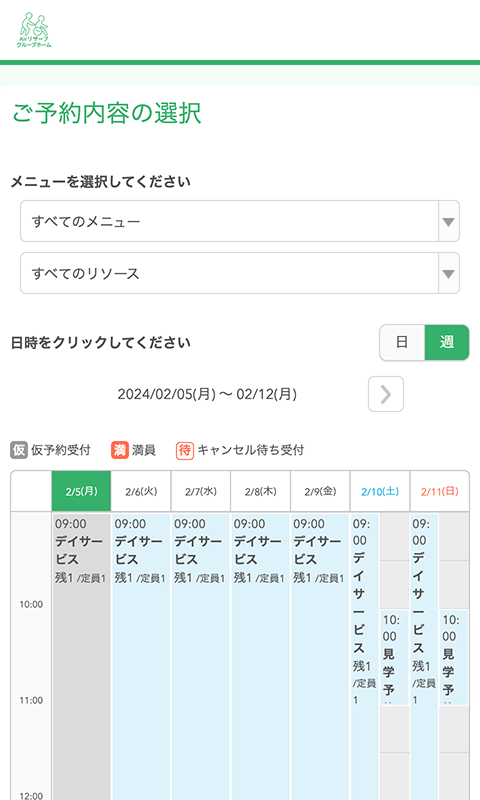Click the メニューを選択してください label
Image resolution: width=480 pixels, height=800 pixels.
pyautogui.click(x=100, y=182)
